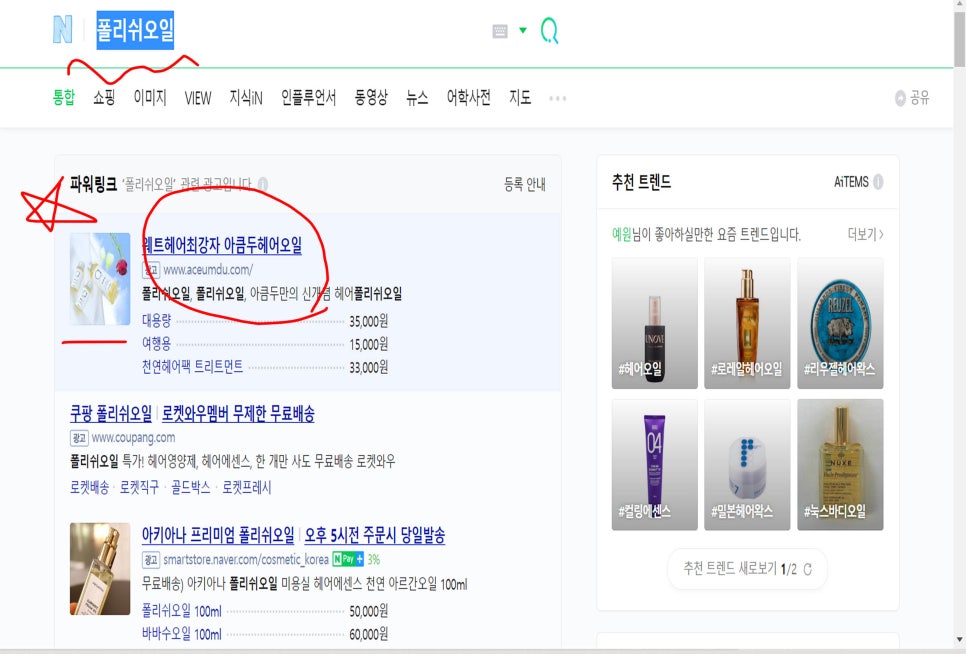
Task: Click the 파워링크 info icon
Action: [262, 184]
